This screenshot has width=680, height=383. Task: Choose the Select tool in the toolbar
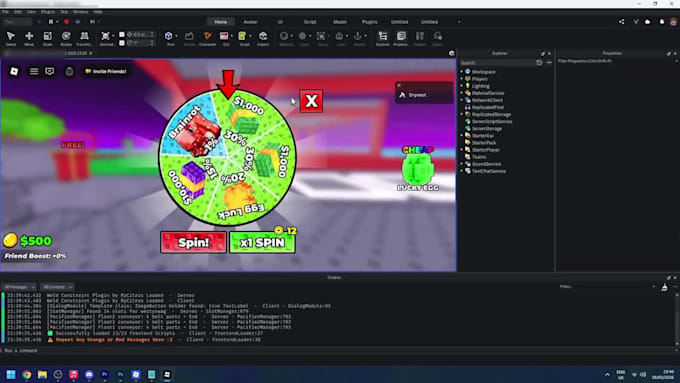[x=11, y=38]
